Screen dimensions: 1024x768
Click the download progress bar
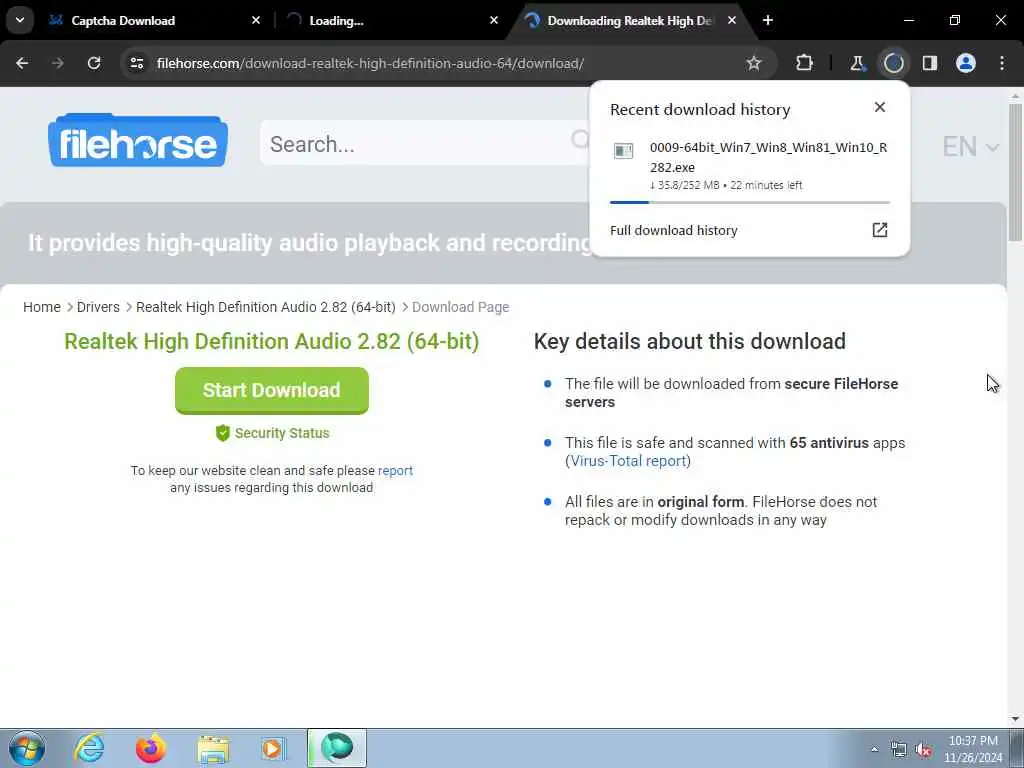tap(749, 202)
